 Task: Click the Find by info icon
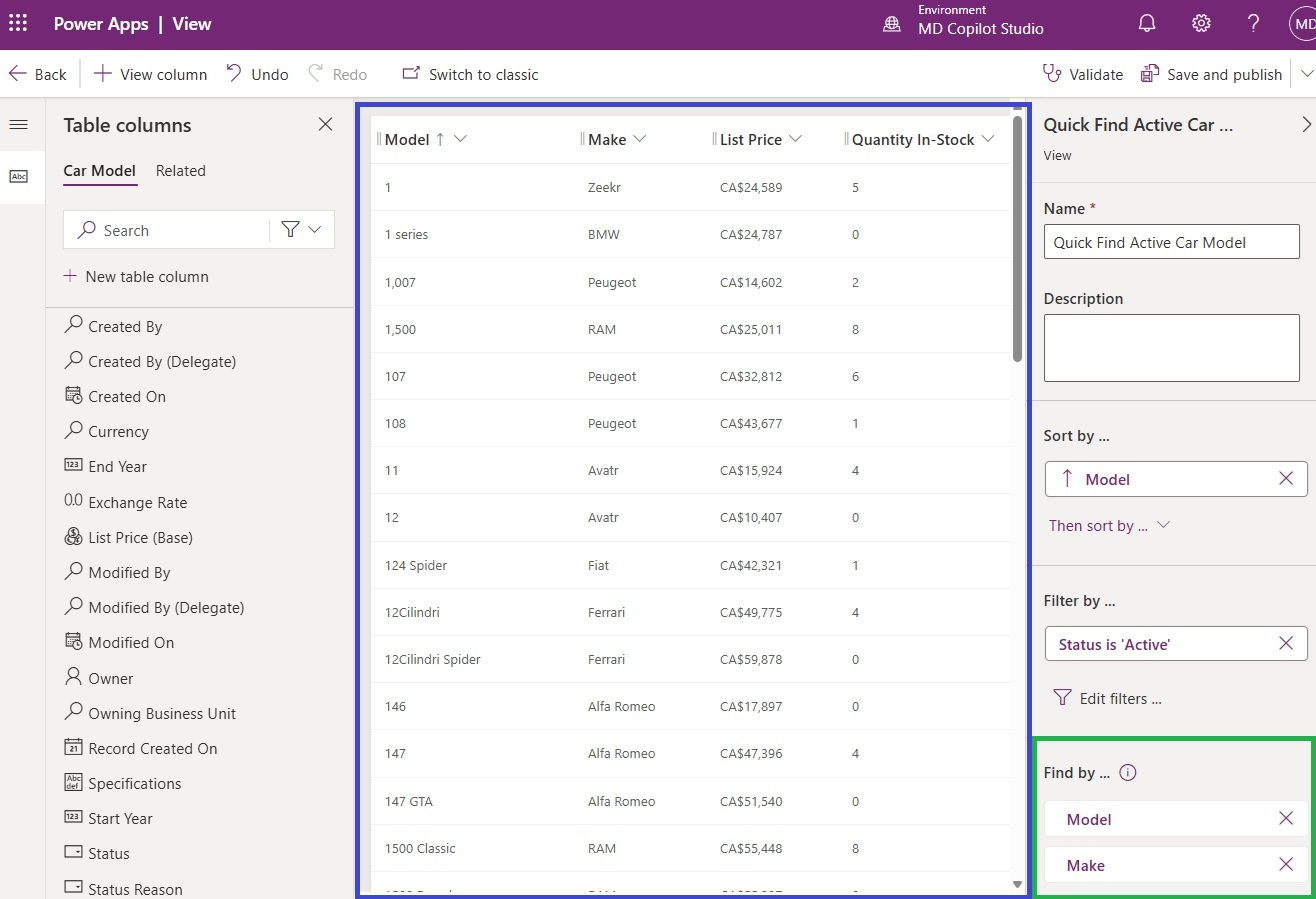[x=1128, y=772]
